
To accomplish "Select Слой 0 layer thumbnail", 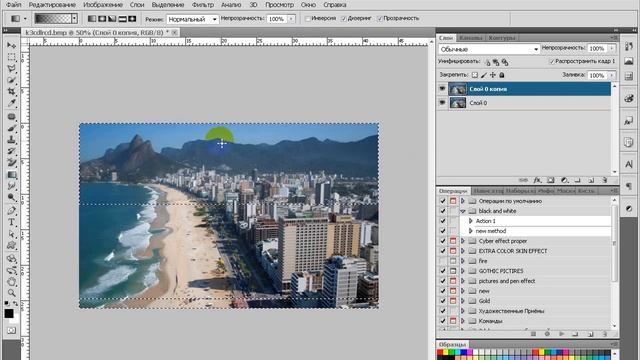I will click(458, 103).
